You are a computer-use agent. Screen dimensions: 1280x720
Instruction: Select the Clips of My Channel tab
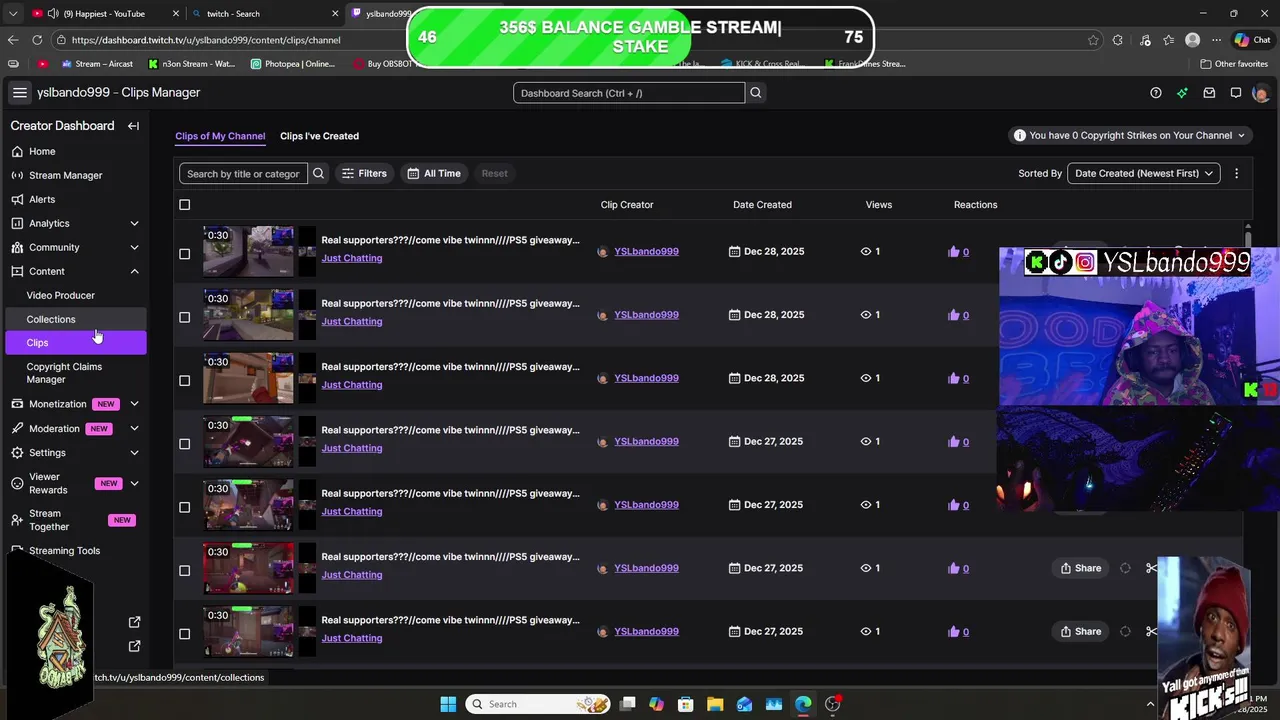[220, 136]
